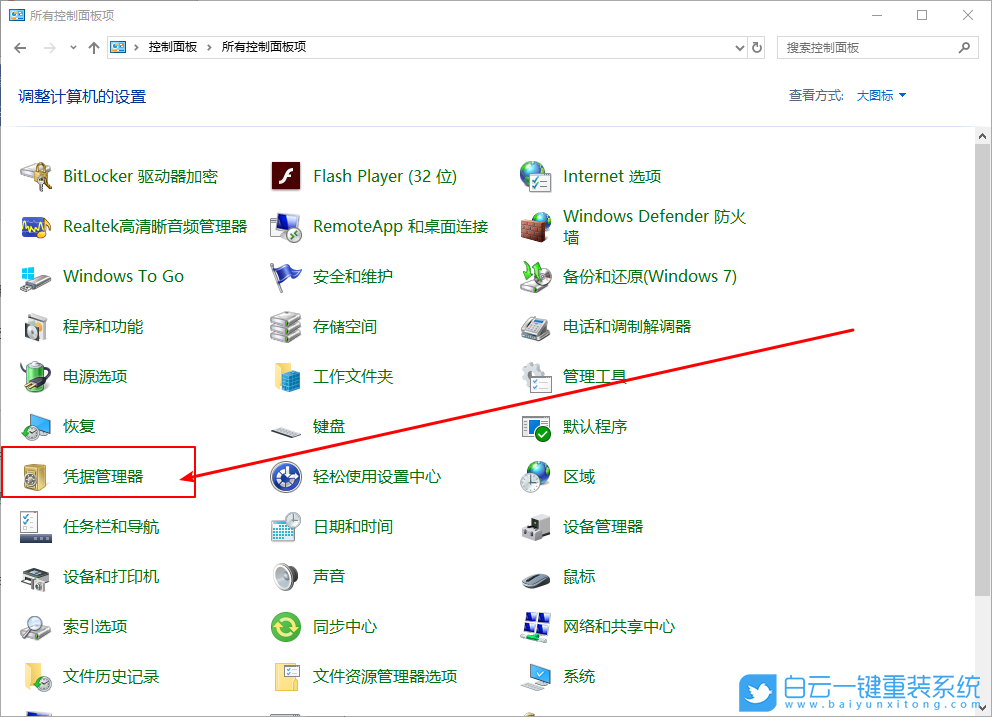The width and height of the screenshot is (992, 717).
Task: Expand the address bar history dropdown
Action: (738, 47)
